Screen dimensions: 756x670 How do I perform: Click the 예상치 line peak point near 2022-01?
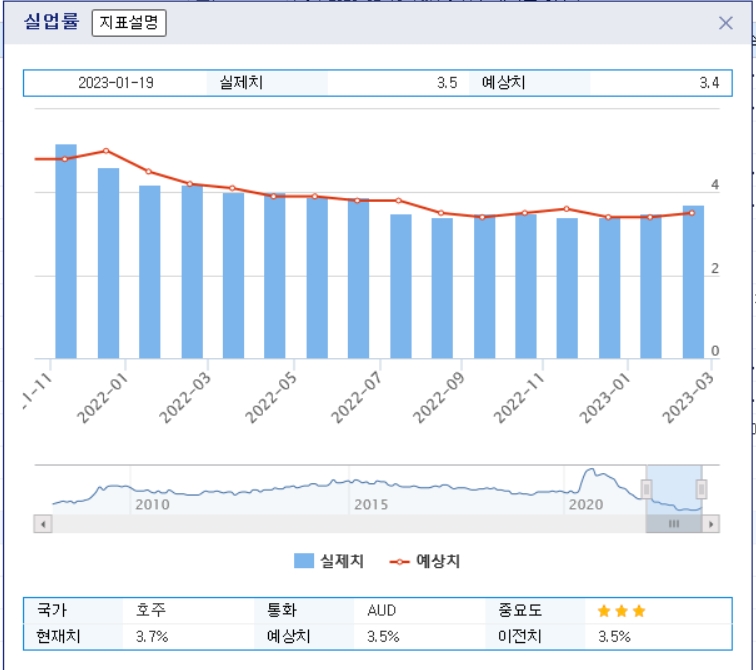click(x=106, y=151)
